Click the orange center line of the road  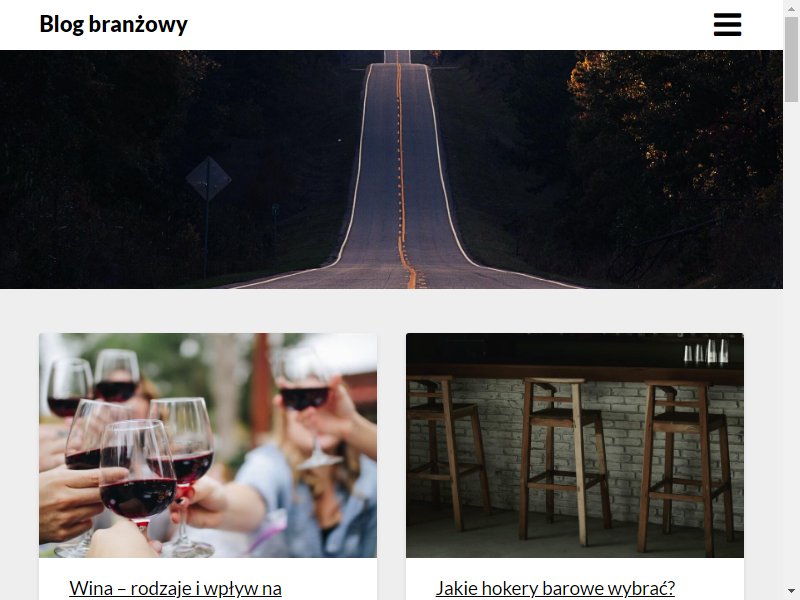pos(403,173)
